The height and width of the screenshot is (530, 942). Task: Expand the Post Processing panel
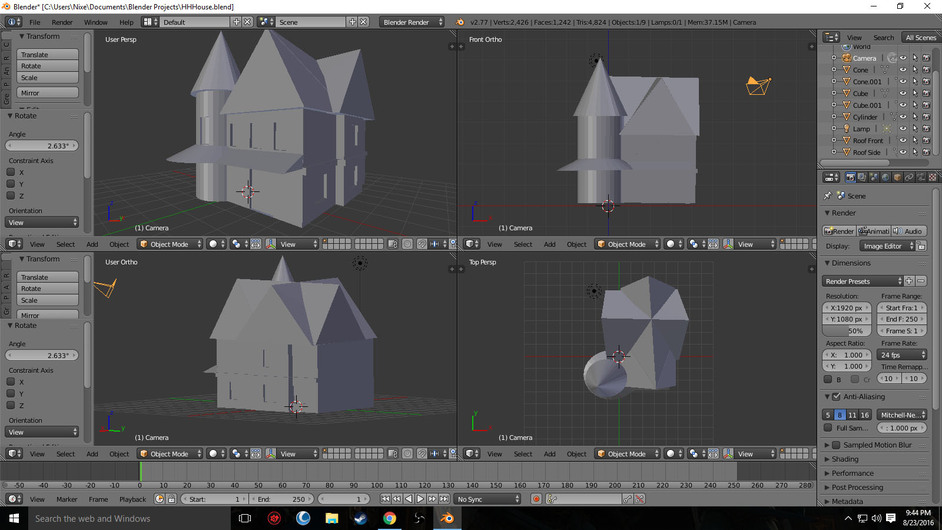(856, 487)
